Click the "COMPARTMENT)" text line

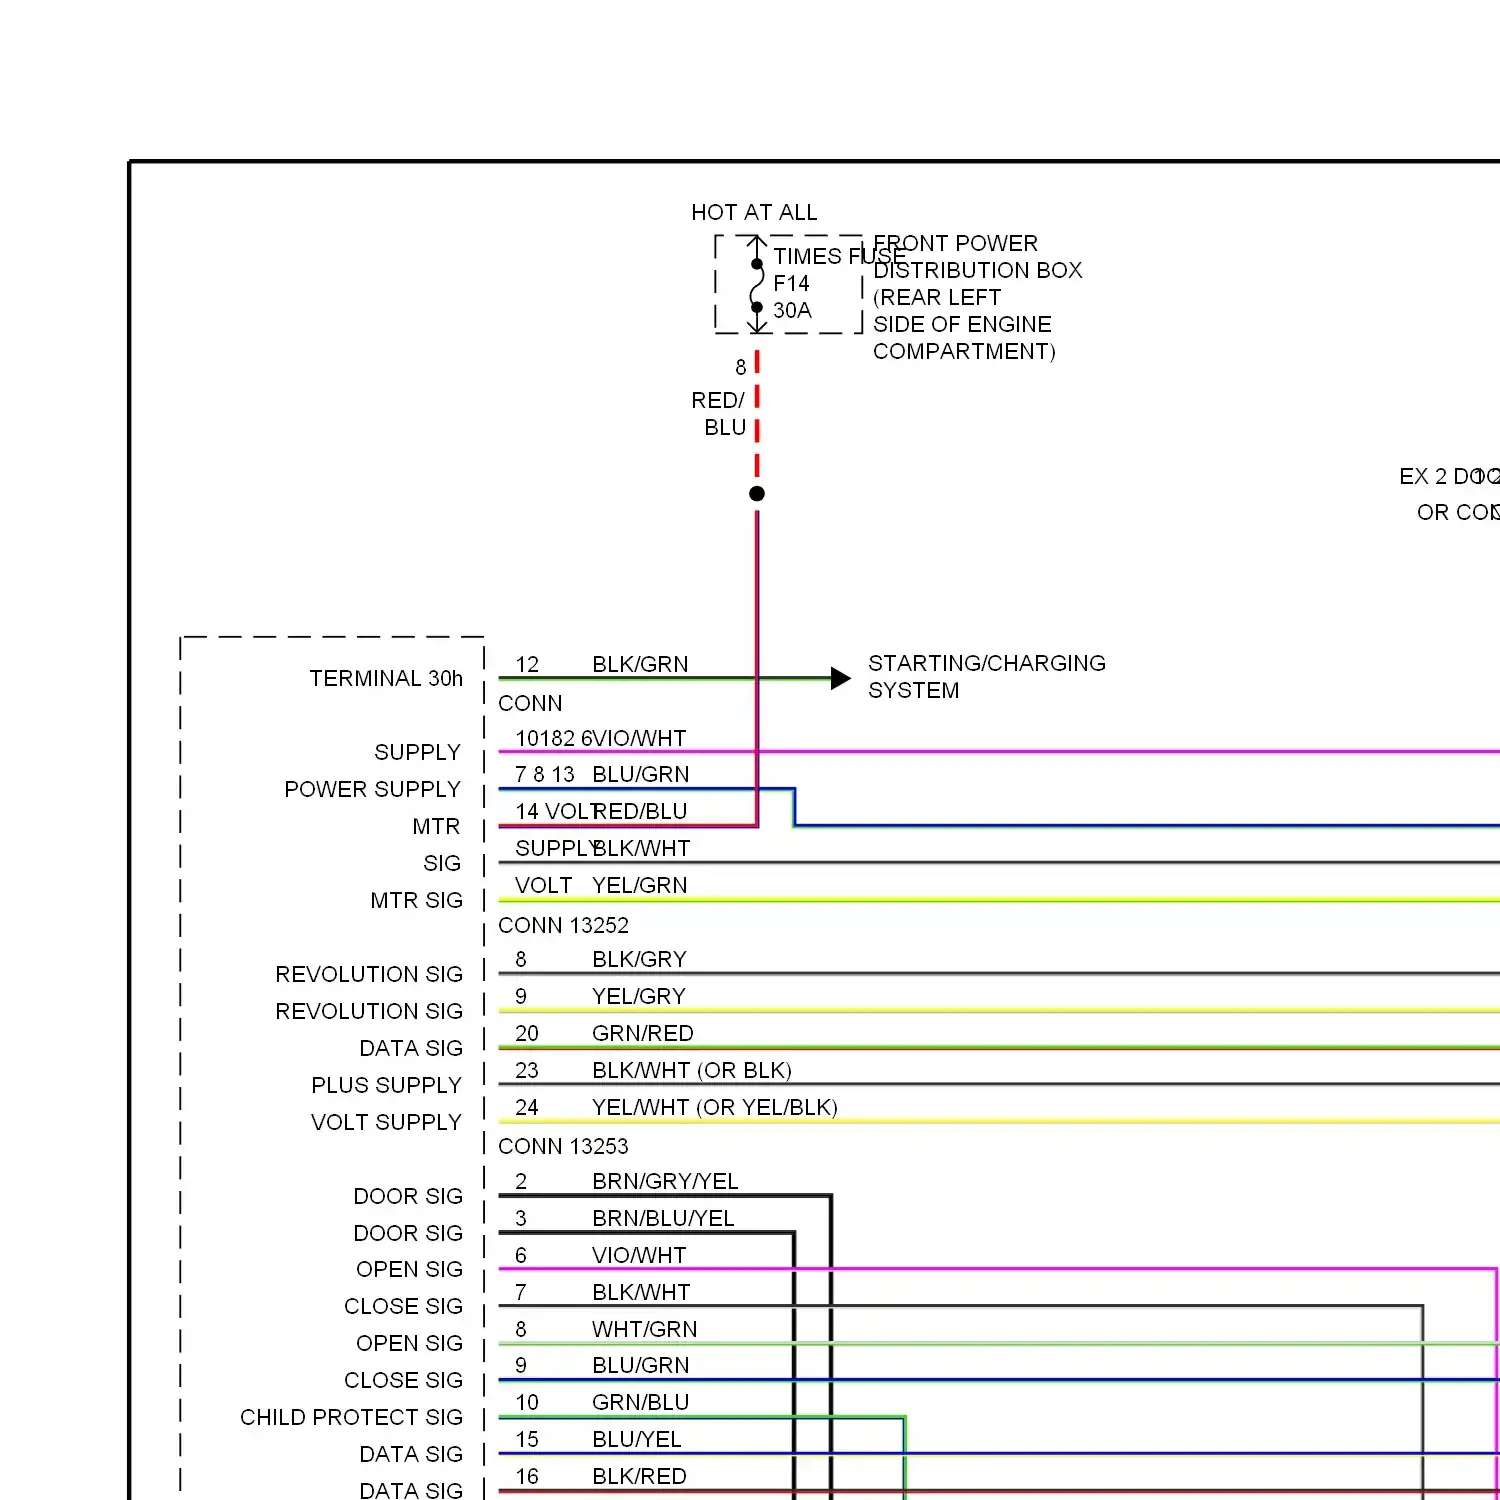point(964,351)
